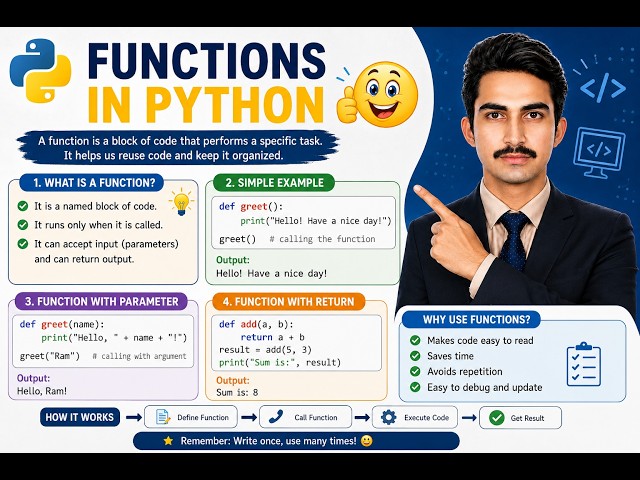Click 'and can return output.' text
Screen dimensions: 640x480
(84, 259)
